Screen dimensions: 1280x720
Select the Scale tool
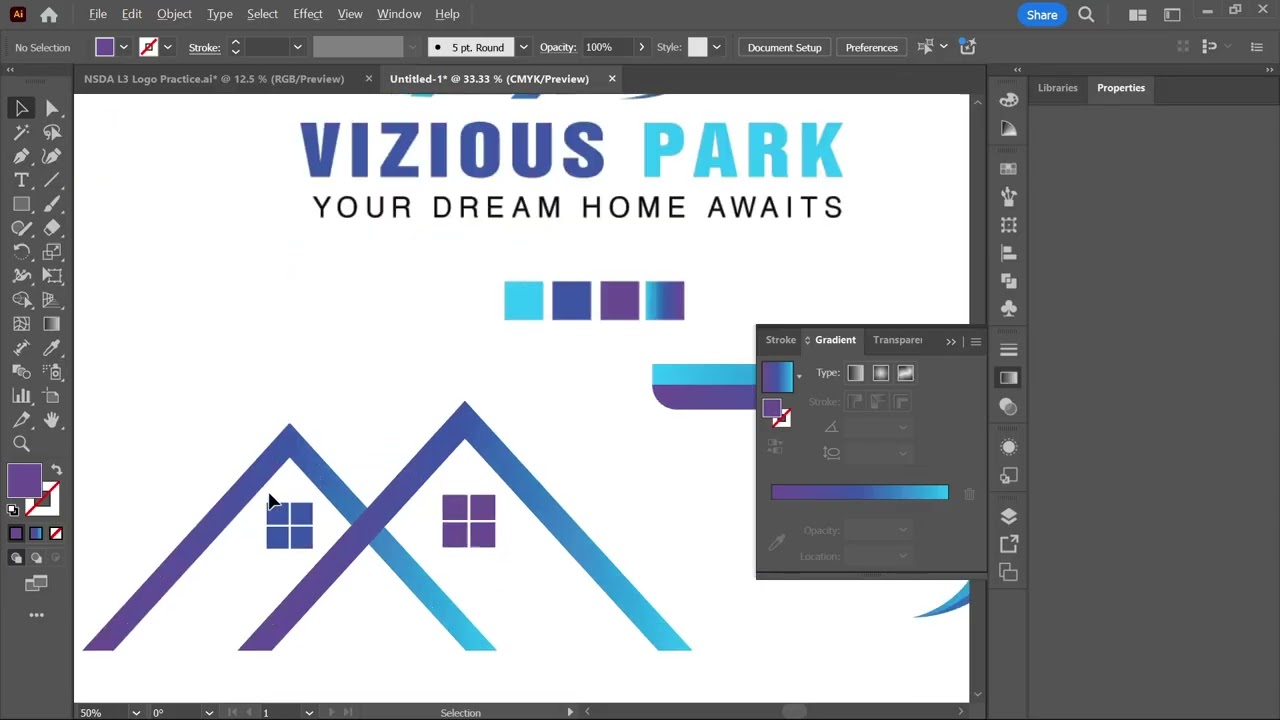tap(52, 252)
